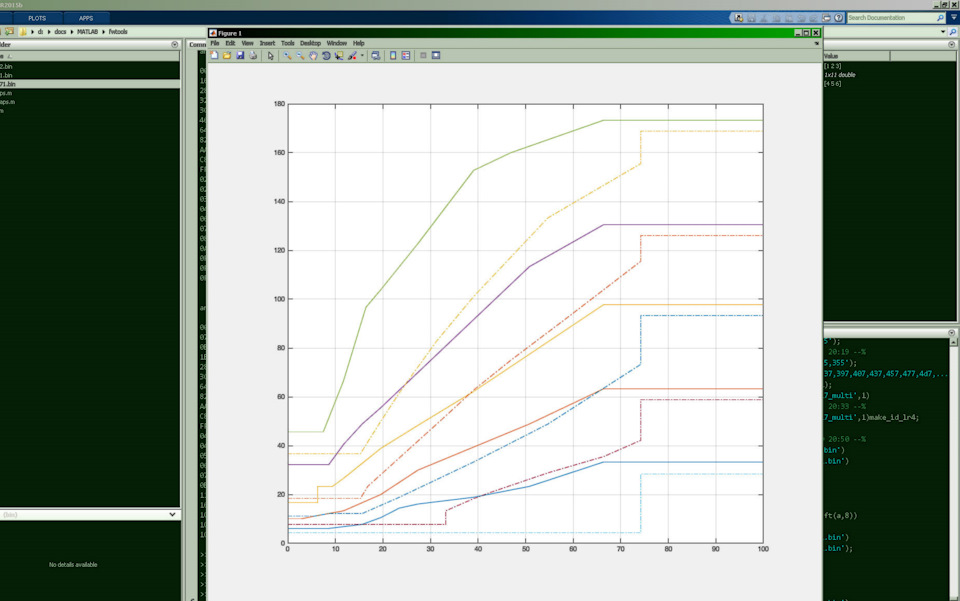Click Command History scrollbar up arrow
The image size is (960, 601).
pyautogui.click(x=953, y=342)
